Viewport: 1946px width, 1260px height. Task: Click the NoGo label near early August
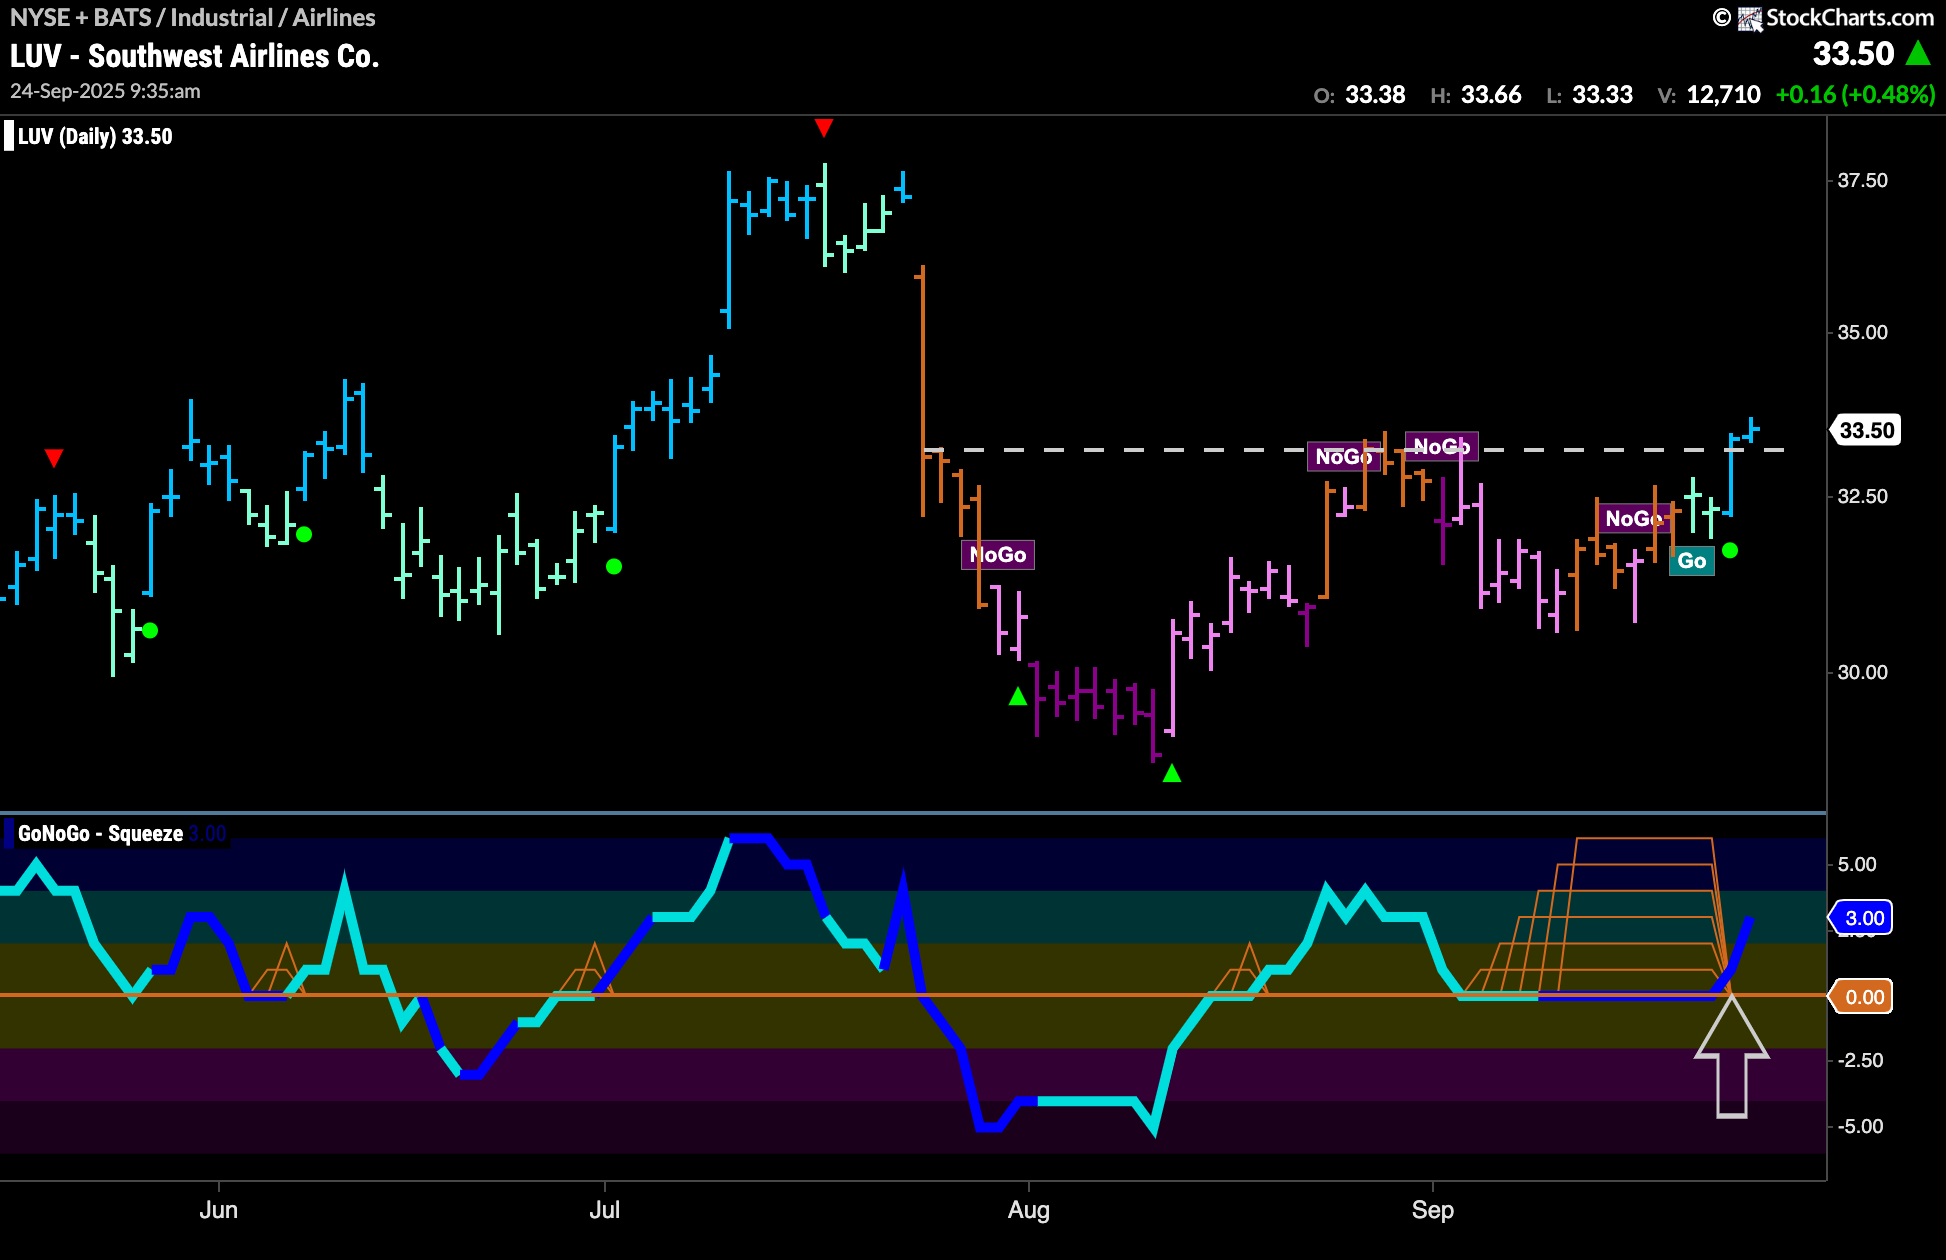click(997, 555)
